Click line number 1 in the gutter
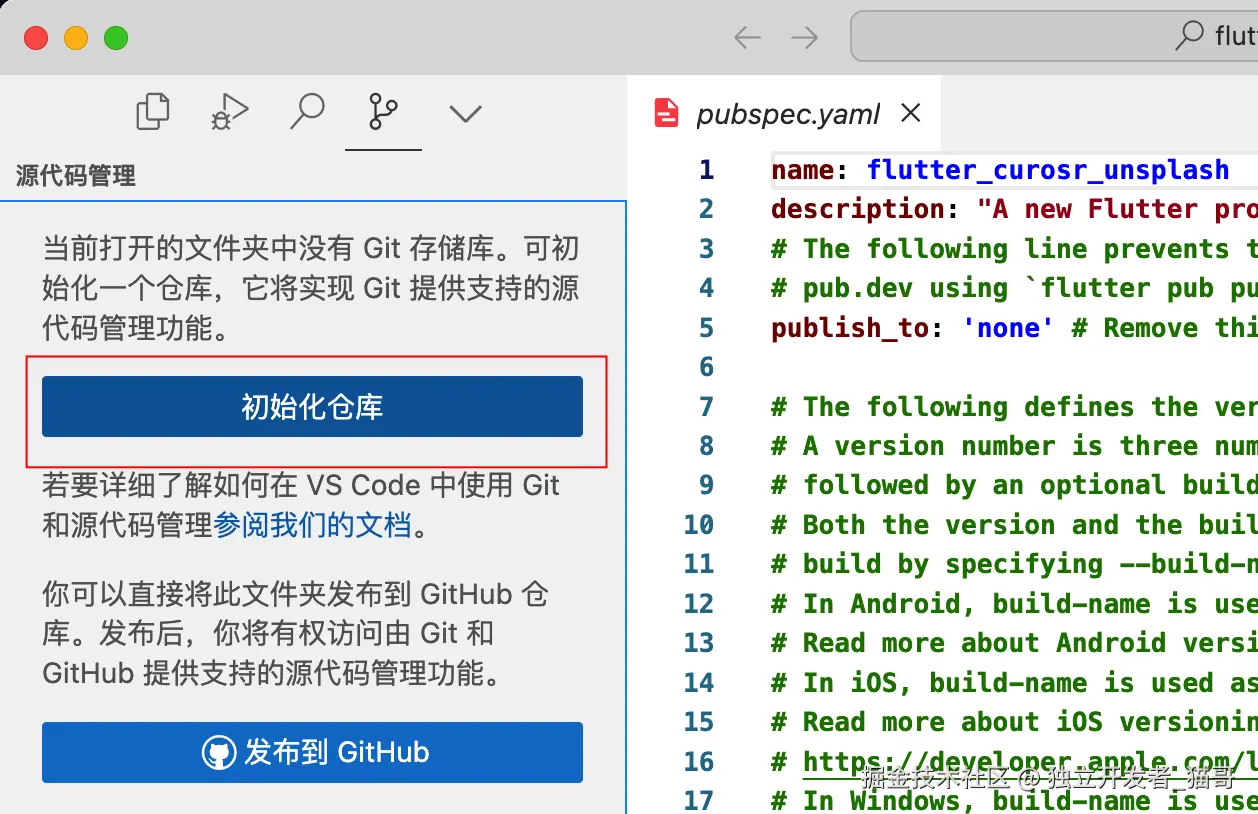Screen dimensions: 1258x814 tap(706, 170)
